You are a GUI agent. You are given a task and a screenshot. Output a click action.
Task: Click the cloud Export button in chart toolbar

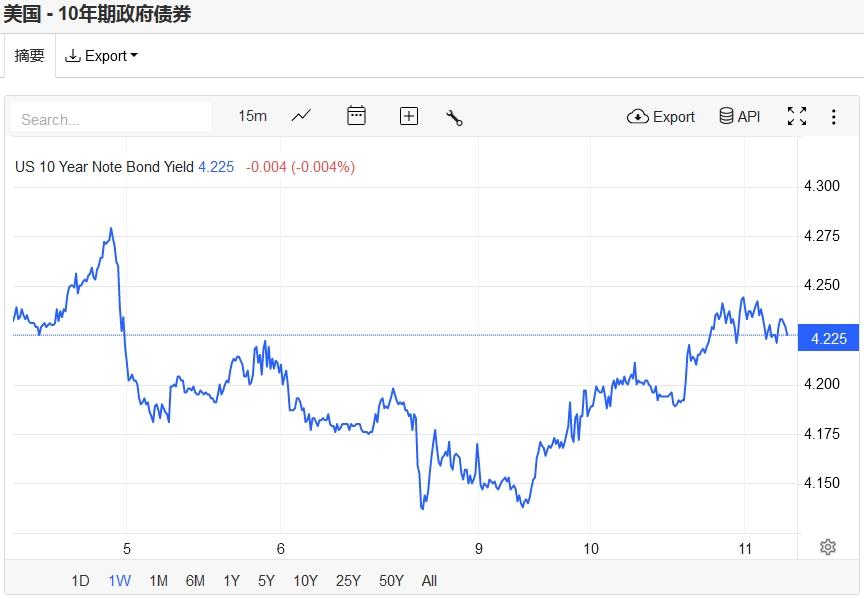point(660,117)
